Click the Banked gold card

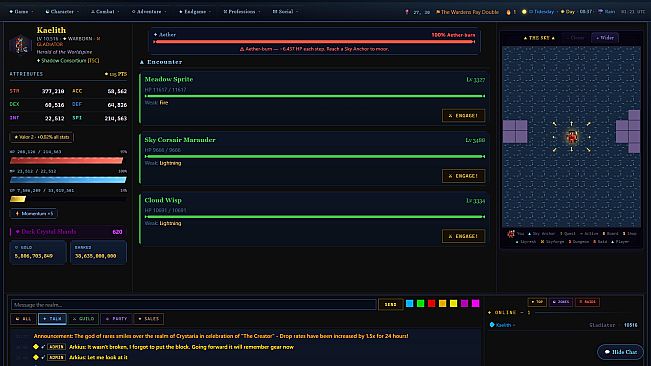98,252
